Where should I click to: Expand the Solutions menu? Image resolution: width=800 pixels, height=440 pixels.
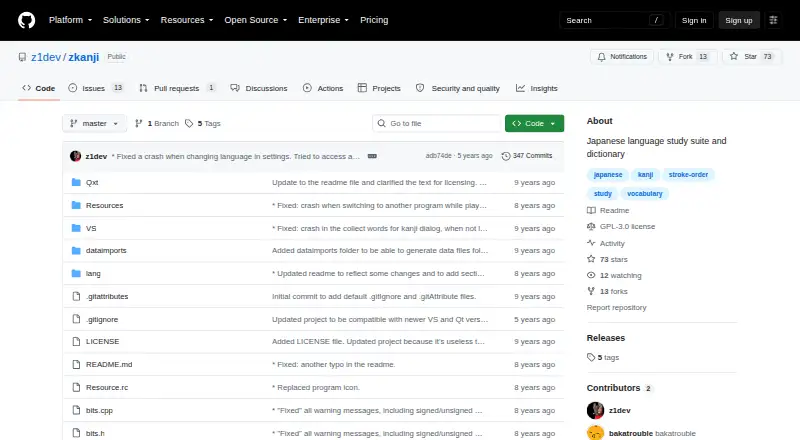(126, 20)
